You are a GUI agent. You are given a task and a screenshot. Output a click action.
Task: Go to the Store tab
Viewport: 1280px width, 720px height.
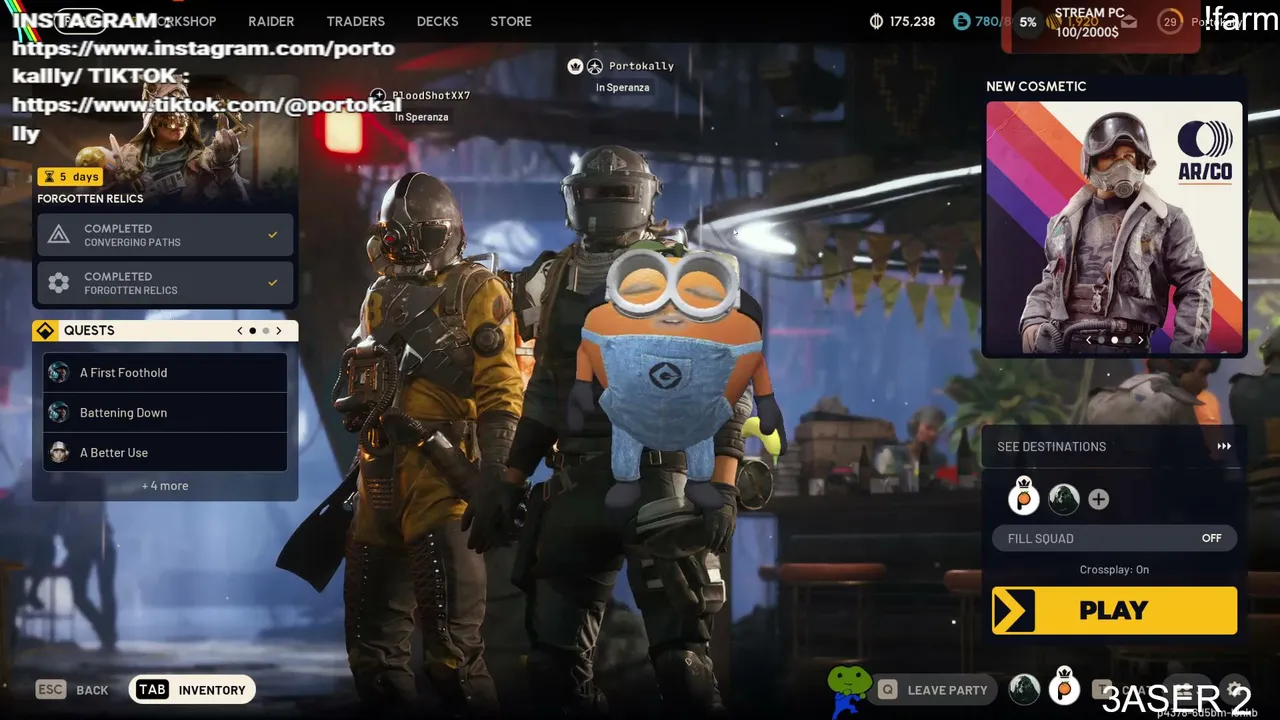click(x=511, y=21)
